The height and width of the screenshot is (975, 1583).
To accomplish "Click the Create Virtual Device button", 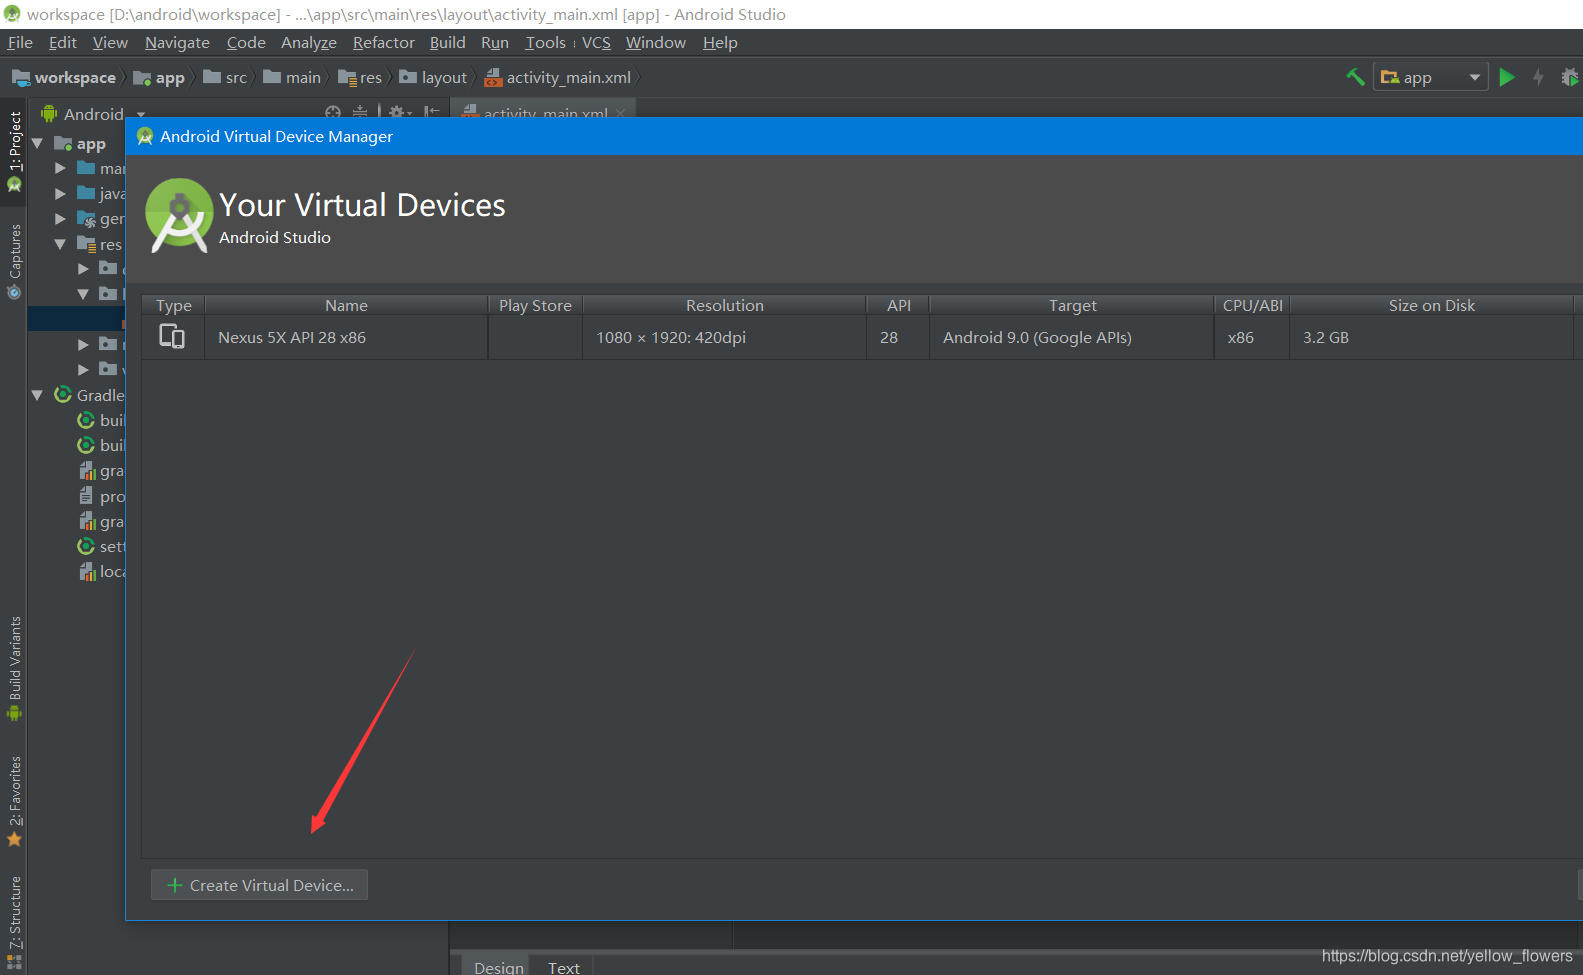I will coord(259,885).
